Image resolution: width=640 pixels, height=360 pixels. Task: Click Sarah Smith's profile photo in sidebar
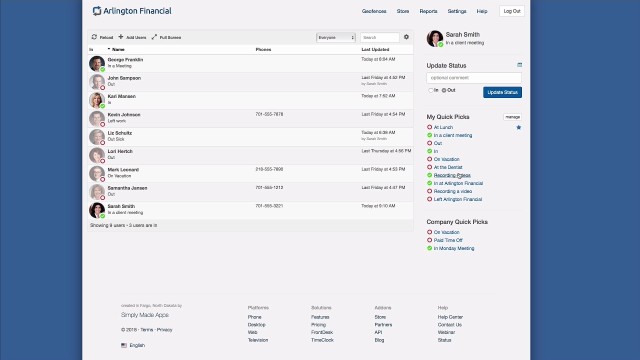[435, 38]
